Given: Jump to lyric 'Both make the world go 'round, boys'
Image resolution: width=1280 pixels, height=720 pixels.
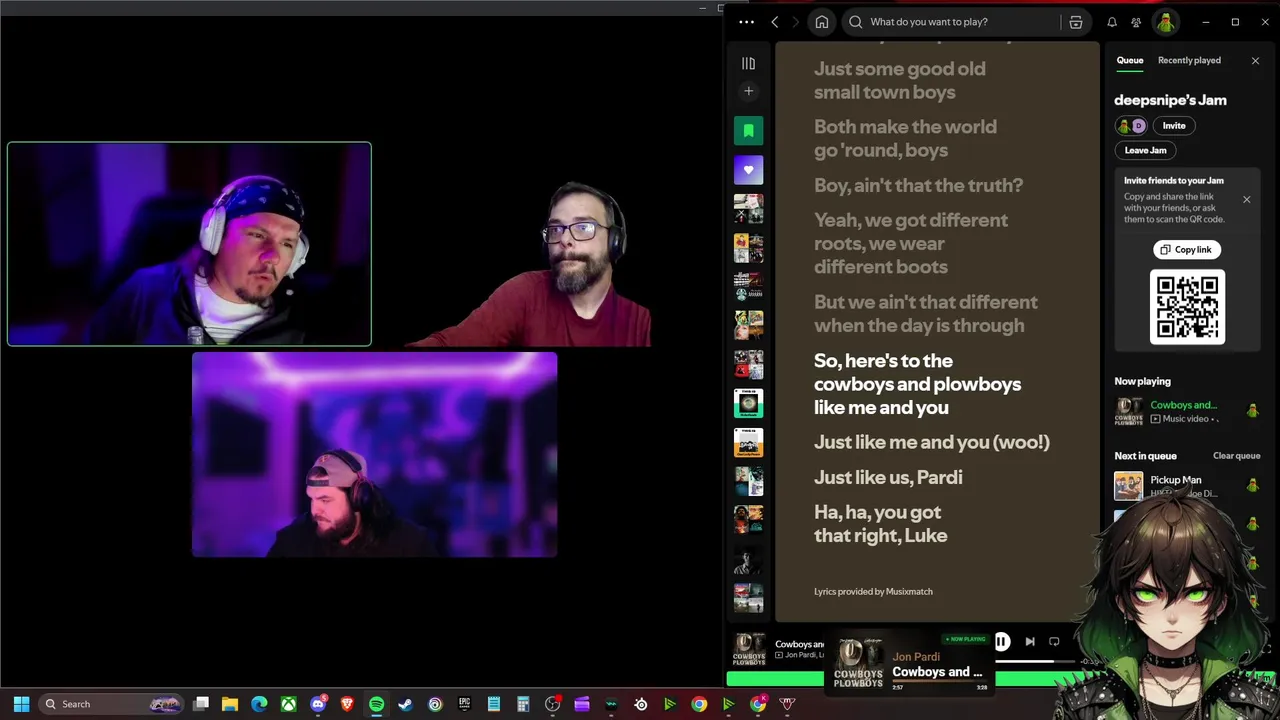Looking at the screenshot, I should pos(905,139).
